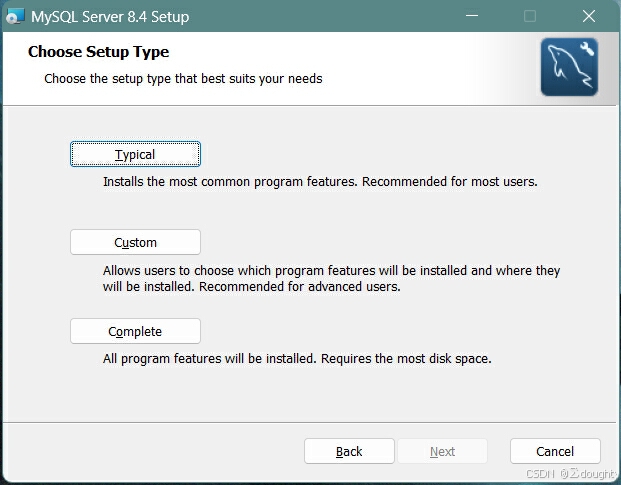Select the Custom setup button
The image size is (621, 485).
[135, 242]
